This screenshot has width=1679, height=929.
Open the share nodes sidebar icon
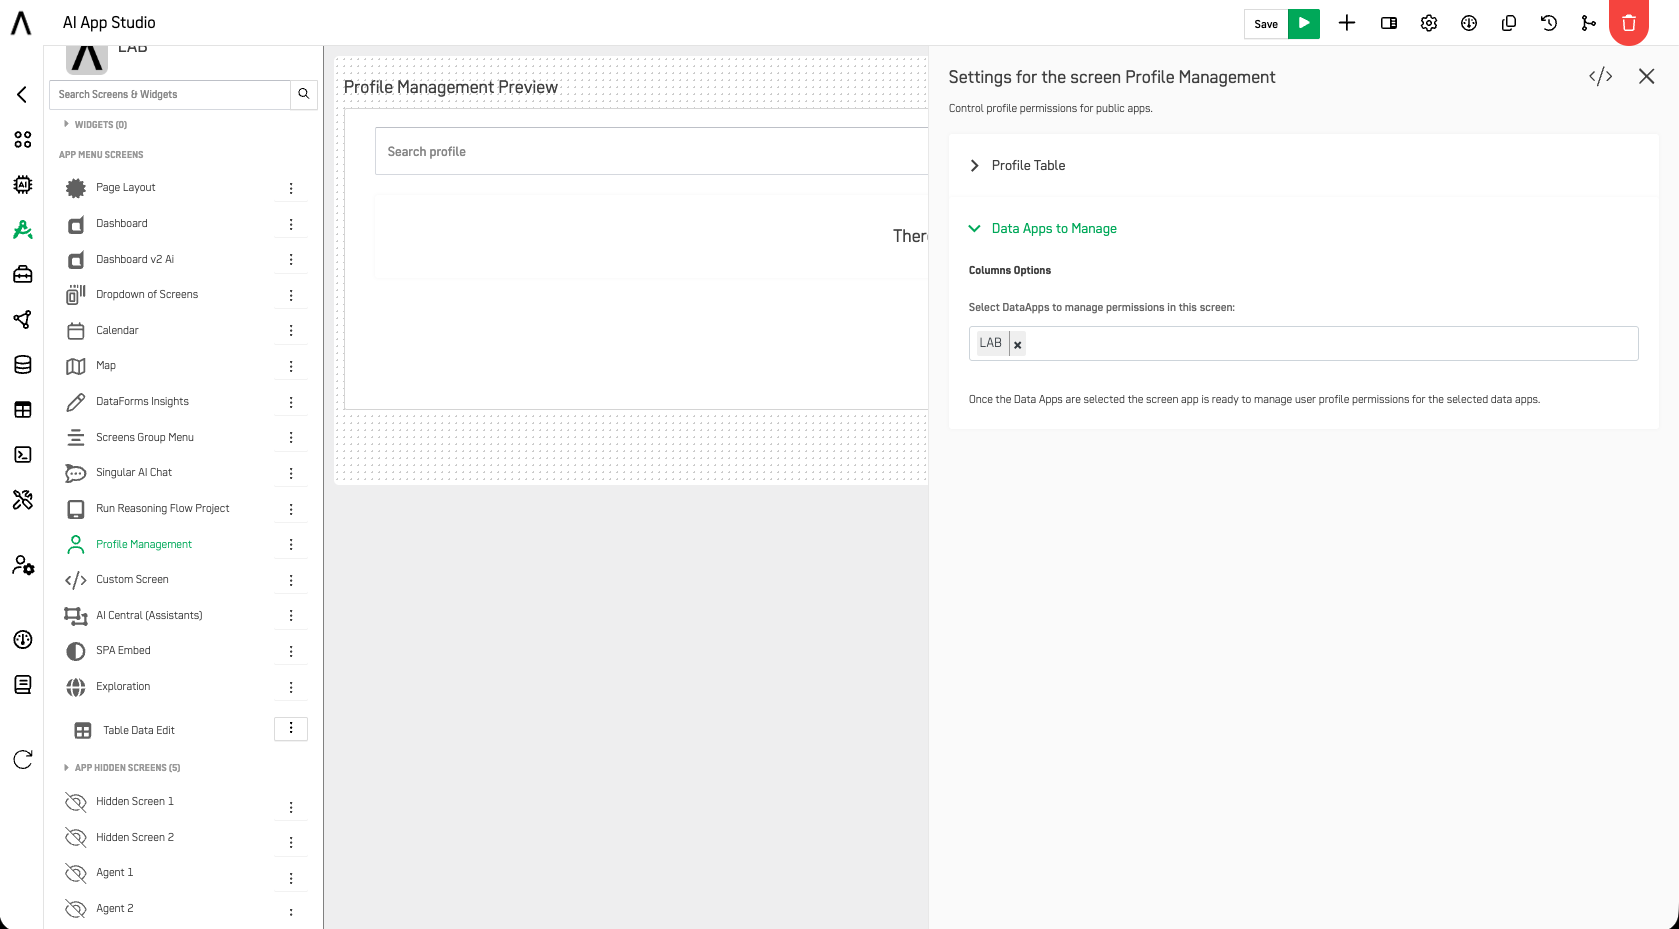(22, 319)
